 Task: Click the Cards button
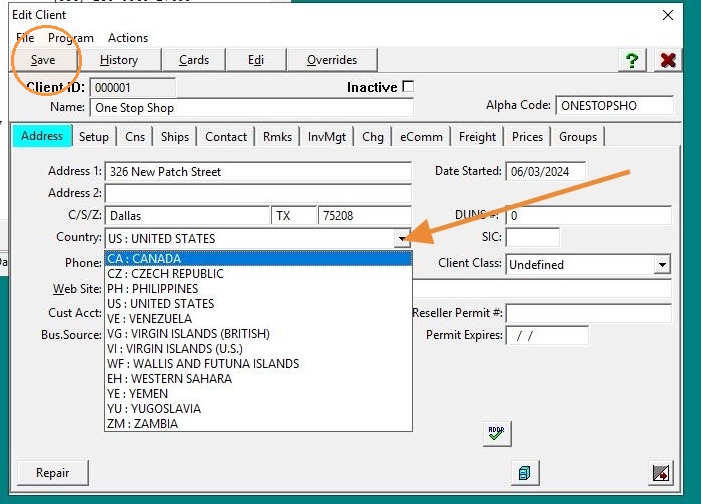pos(194,60)
